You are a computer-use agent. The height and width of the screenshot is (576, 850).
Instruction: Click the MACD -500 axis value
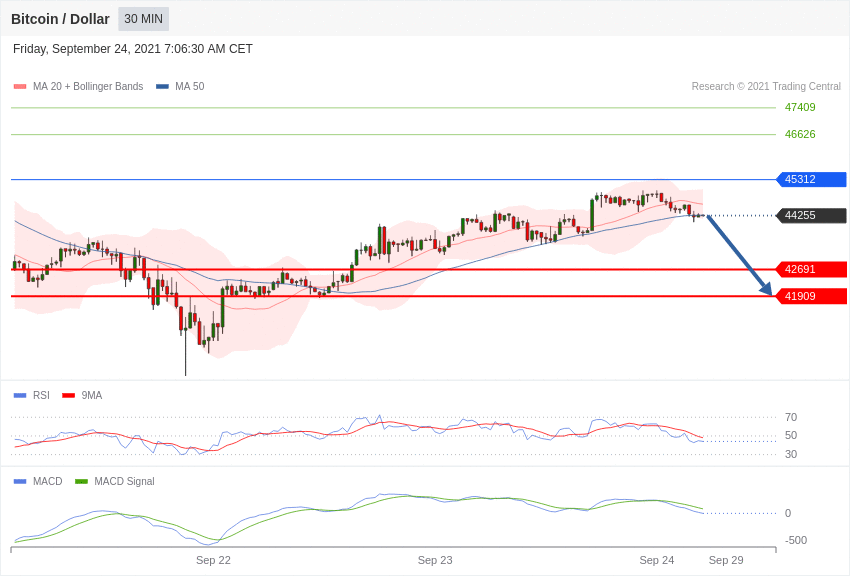(796, 541)
